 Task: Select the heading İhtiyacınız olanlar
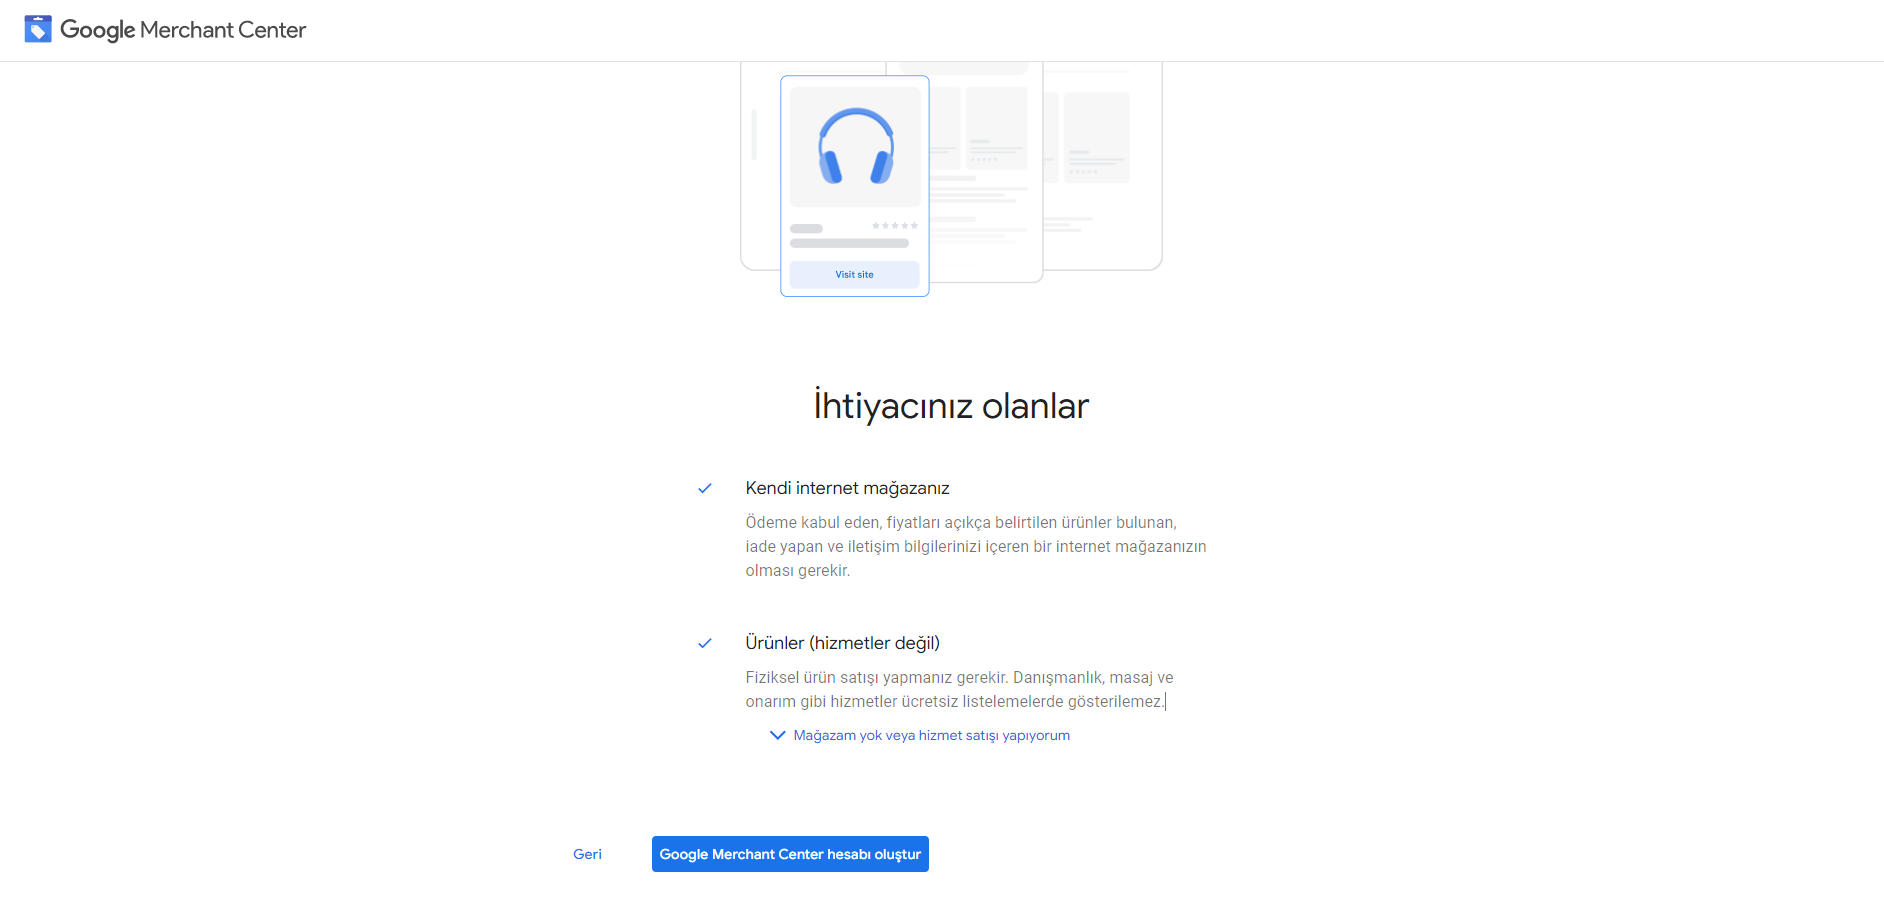(x=951, y=405)
